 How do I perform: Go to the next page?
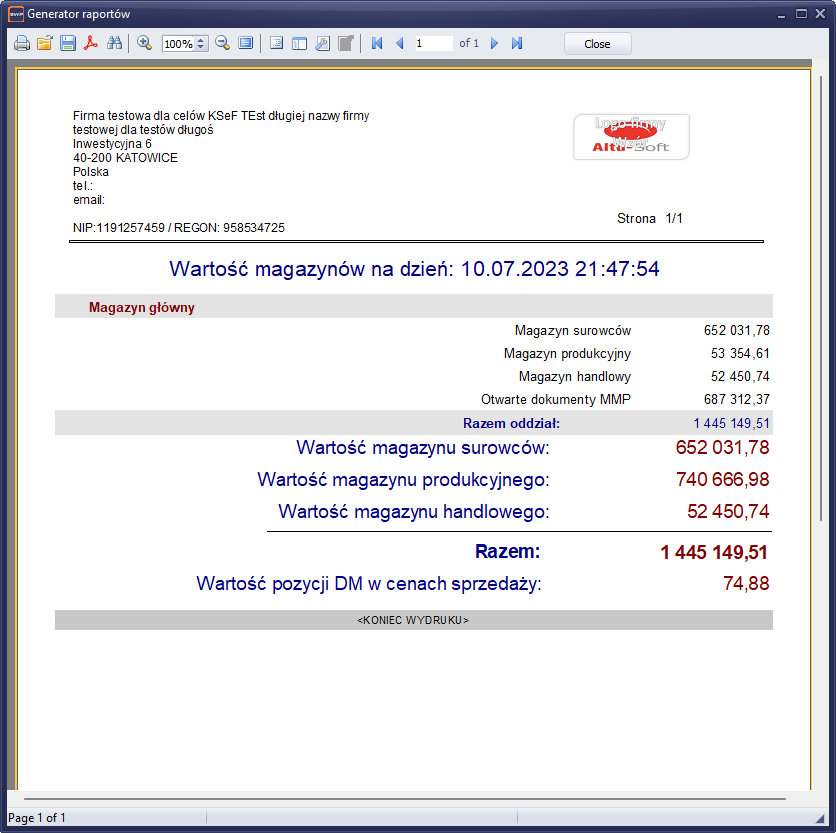494,44
